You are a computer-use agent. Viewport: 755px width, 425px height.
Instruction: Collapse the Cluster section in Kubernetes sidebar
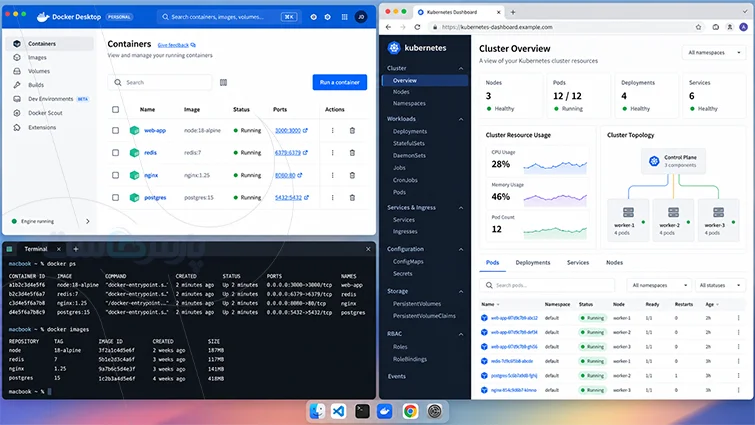[461, 68]
